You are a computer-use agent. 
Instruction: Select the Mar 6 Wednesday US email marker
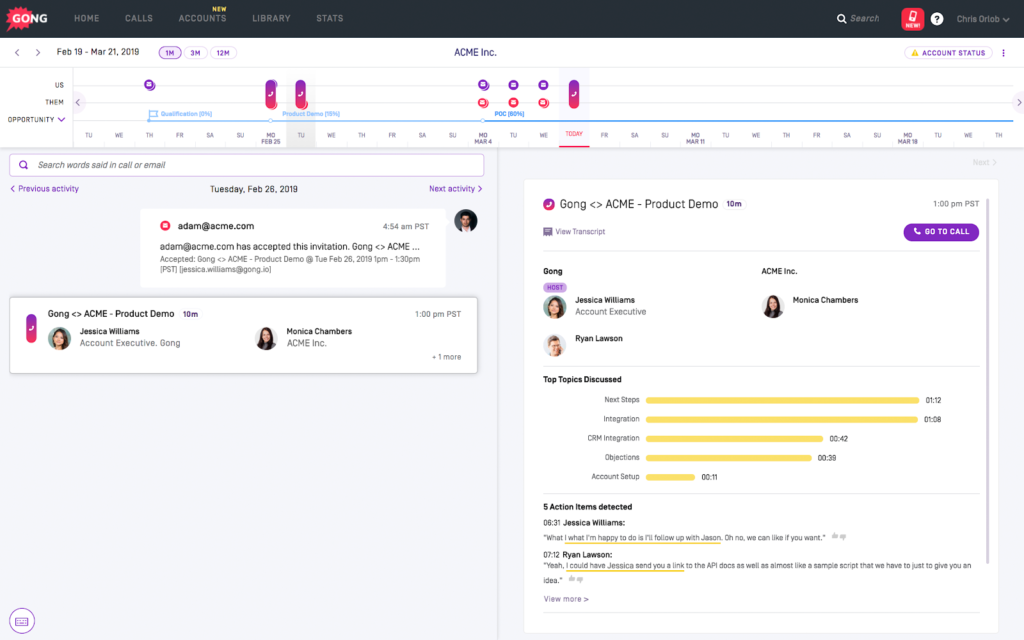tap(543, 85)
